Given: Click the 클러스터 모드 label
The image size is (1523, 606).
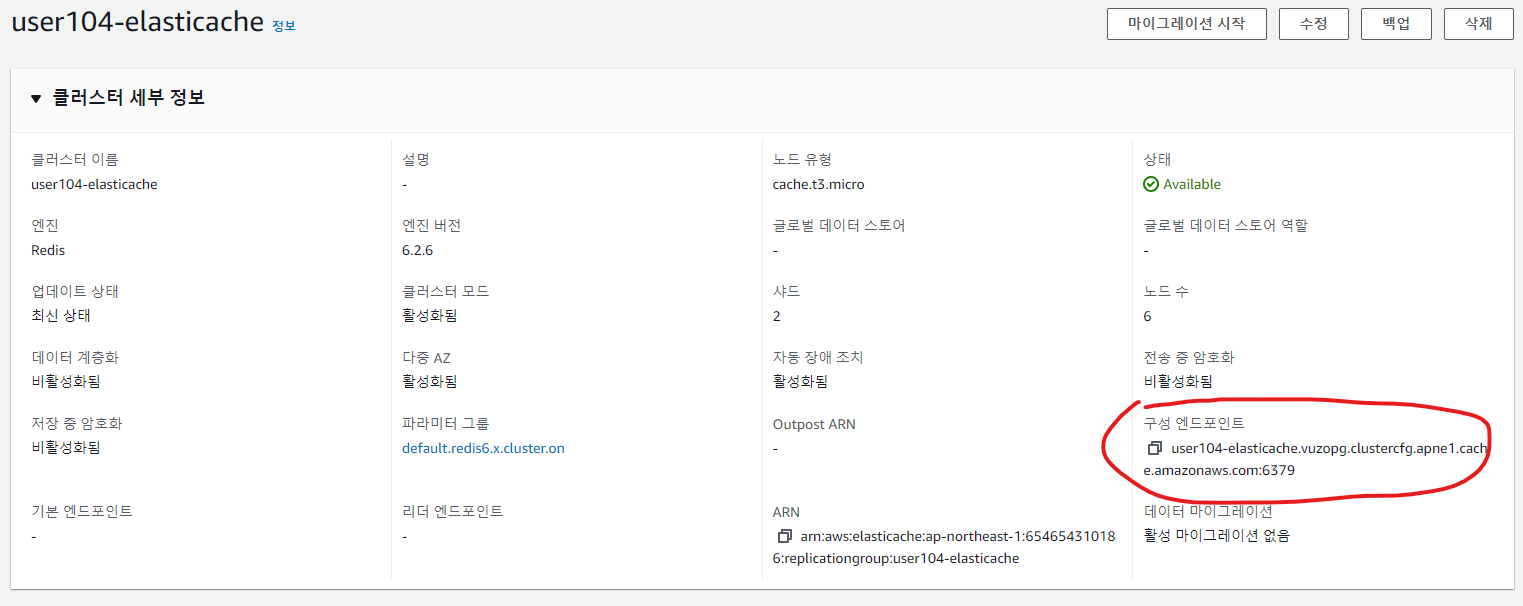Looking at the screenshot, I should coord(445,292).
